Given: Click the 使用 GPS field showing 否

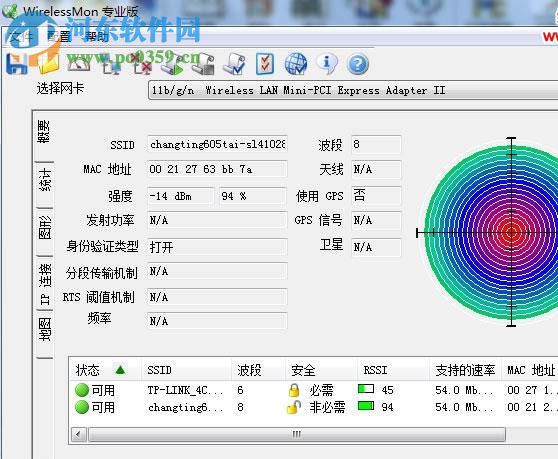Looking at the screenshot, I should (x=376, y=195).
